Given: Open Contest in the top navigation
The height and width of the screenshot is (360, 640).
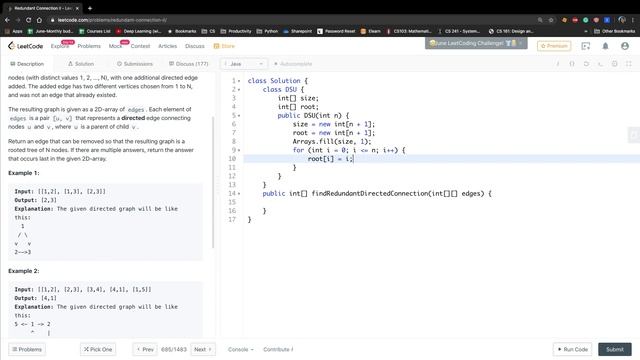Looking at the screenshot, I should pos(140,46).
